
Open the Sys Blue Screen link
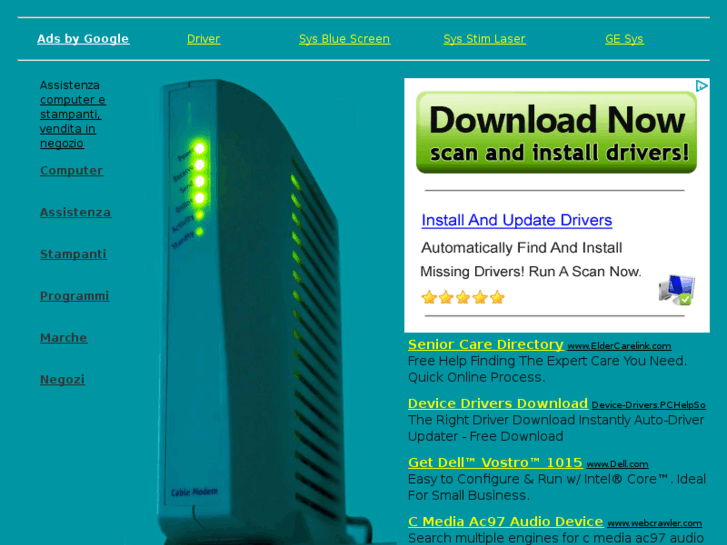coord(344,39)
